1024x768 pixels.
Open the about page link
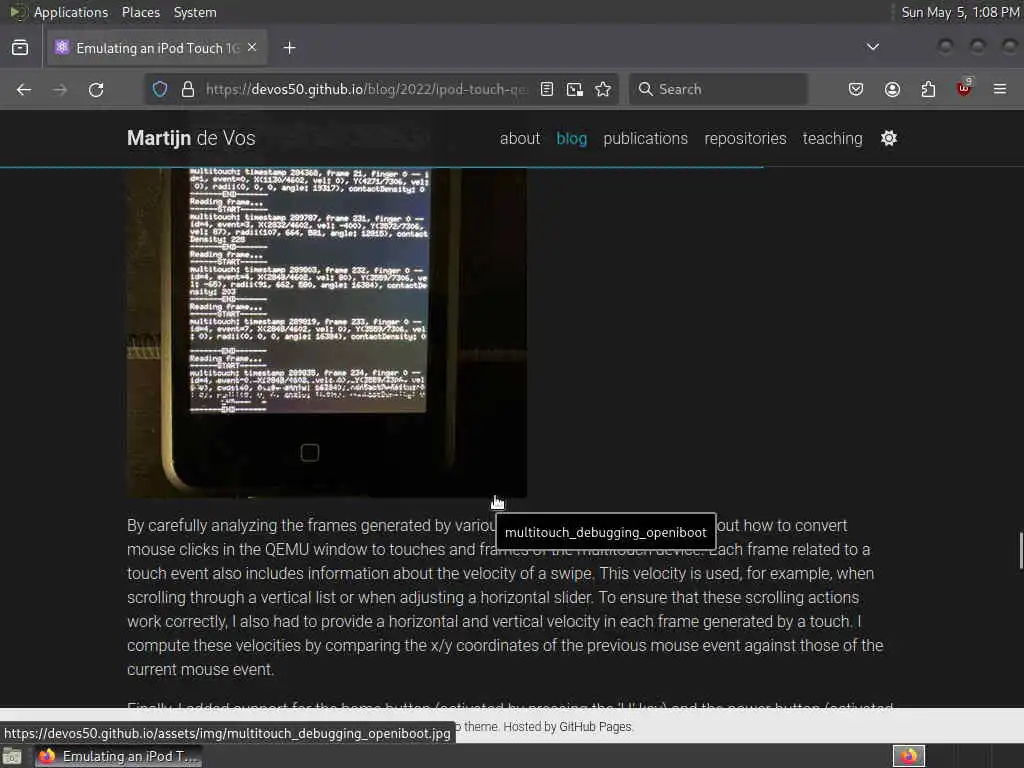[x=520, y=138]
